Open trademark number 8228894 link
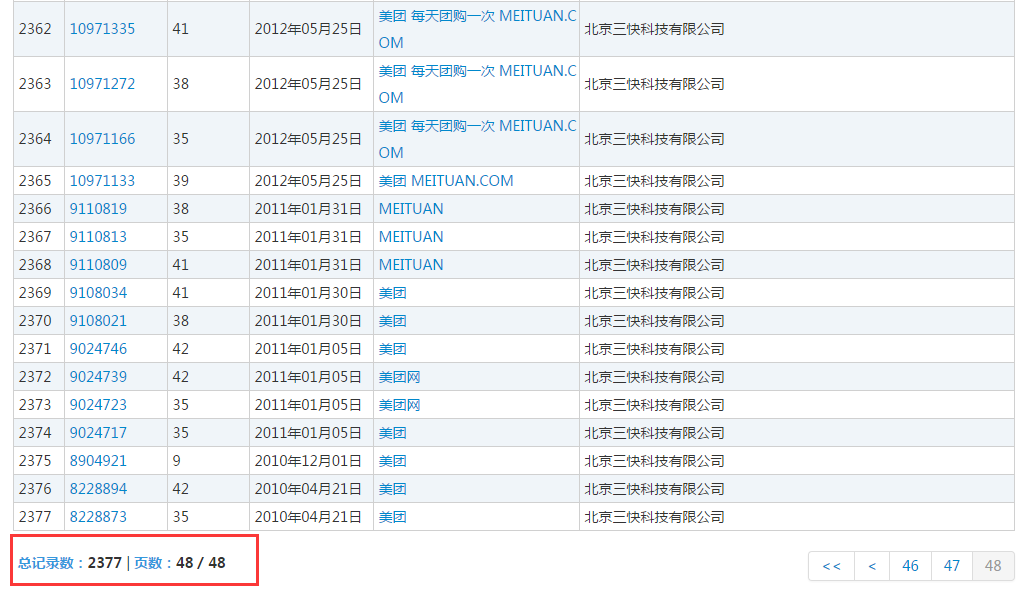This screenshot has height=602, width=1020. pos(98,489)
